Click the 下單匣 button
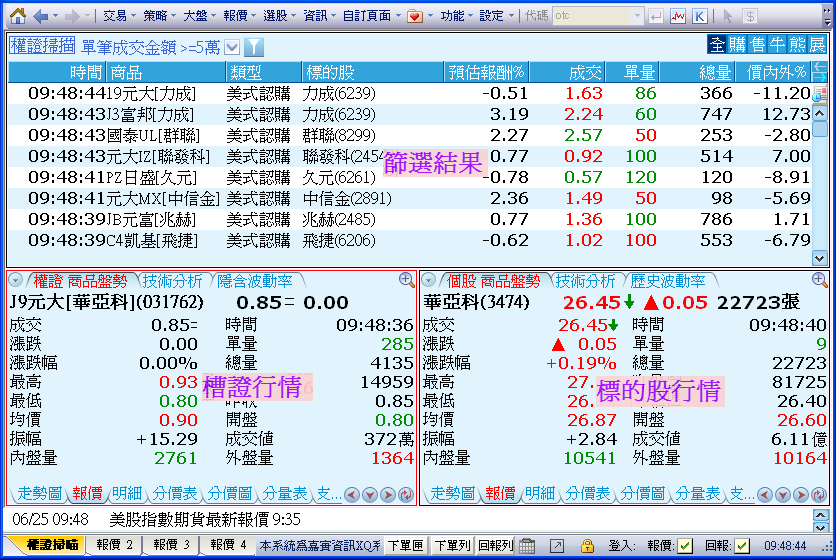The image size is (836, 560). (405, 545)
